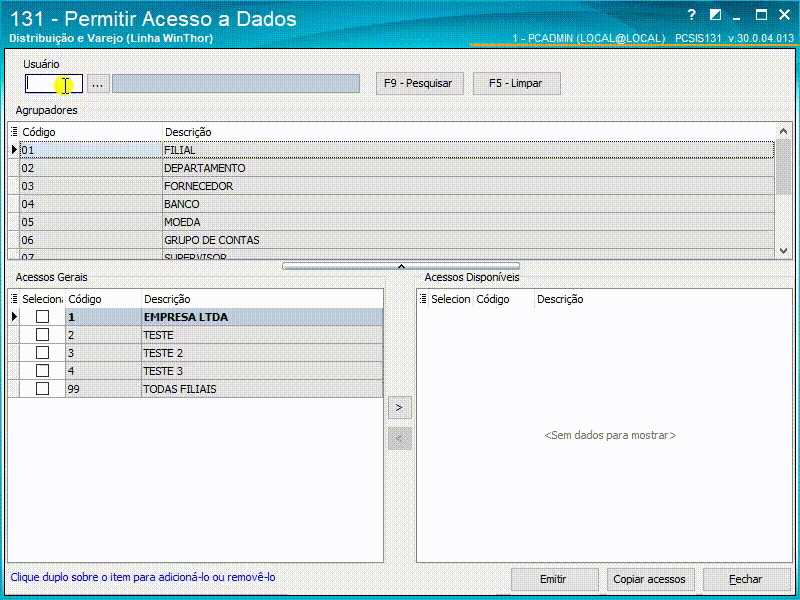The image size is (800, 600).
Task: Select the FORNECEDOR grouper row
Action: [391, 186]
